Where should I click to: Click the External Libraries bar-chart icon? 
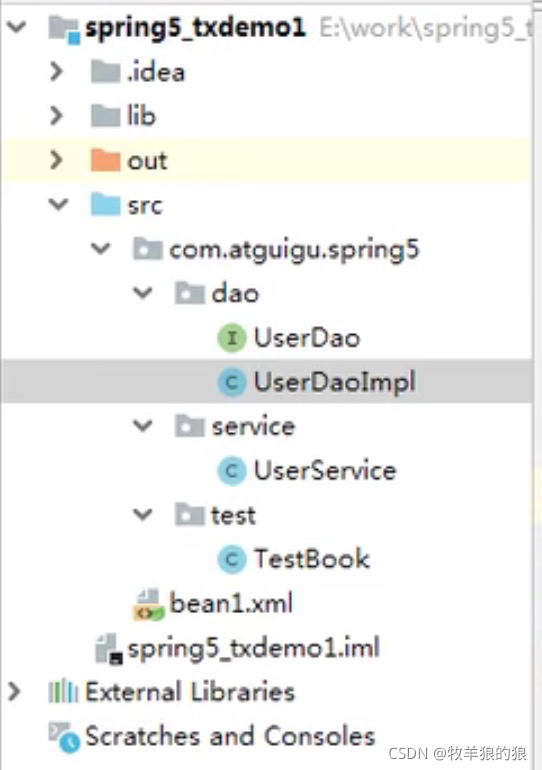coord(63,691)
